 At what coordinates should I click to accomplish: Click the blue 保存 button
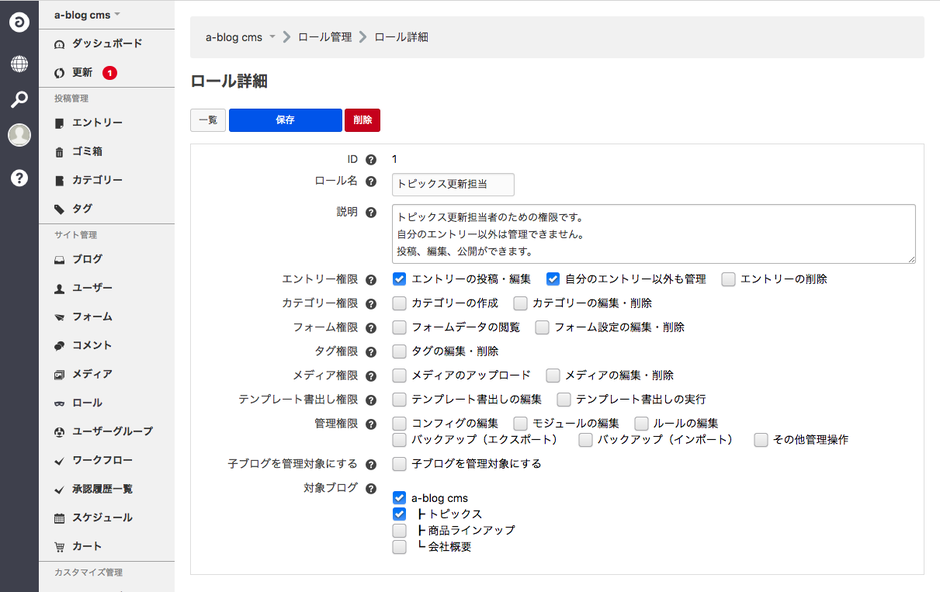285,120
